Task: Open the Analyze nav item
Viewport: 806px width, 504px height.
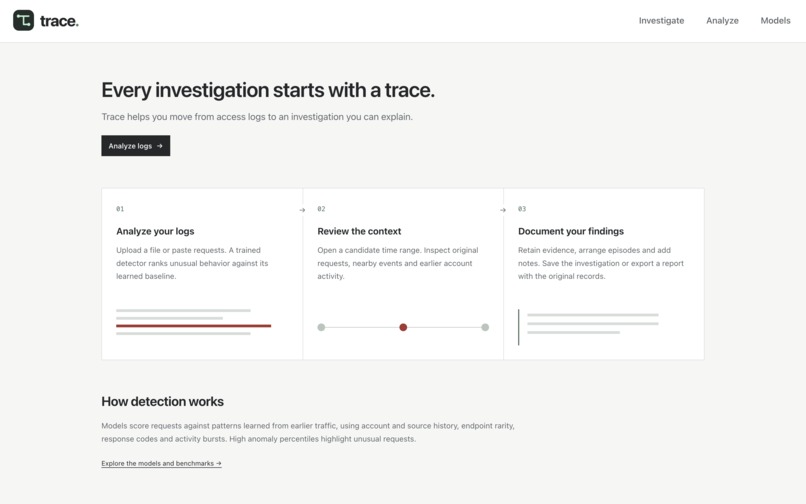Action: [722, 21]
